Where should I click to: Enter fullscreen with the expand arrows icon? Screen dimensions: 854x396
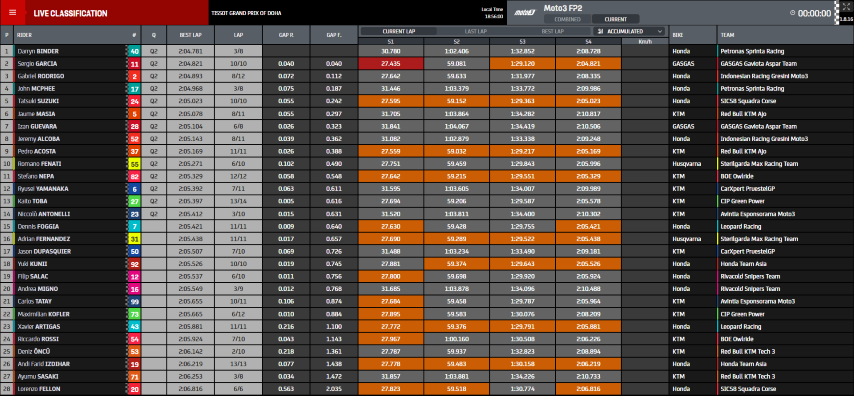(x=846, y=7)
